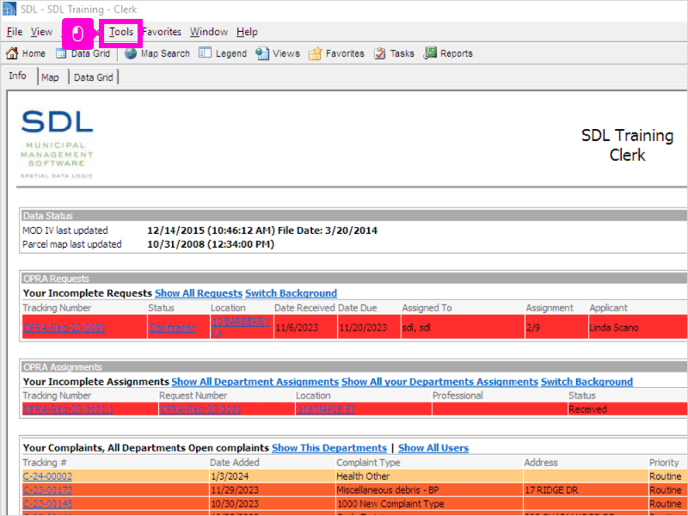Select the 11/20/2023 Date Due cell
Screen dimensions: 688x516
point(369,327)
